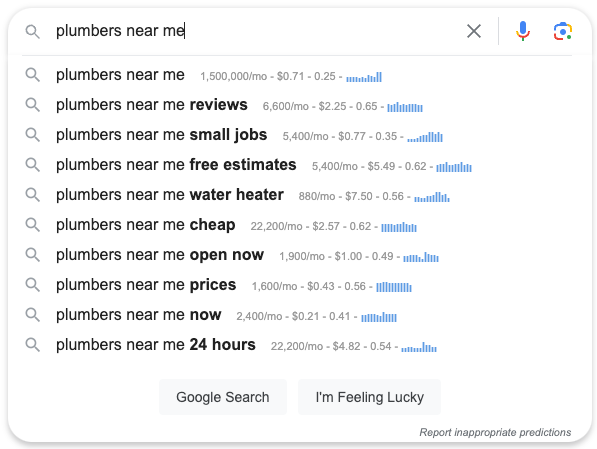The width and height of the screenshot is (597, 449).
Task: Open Google Lens image search icon
Action: [563, 31]
